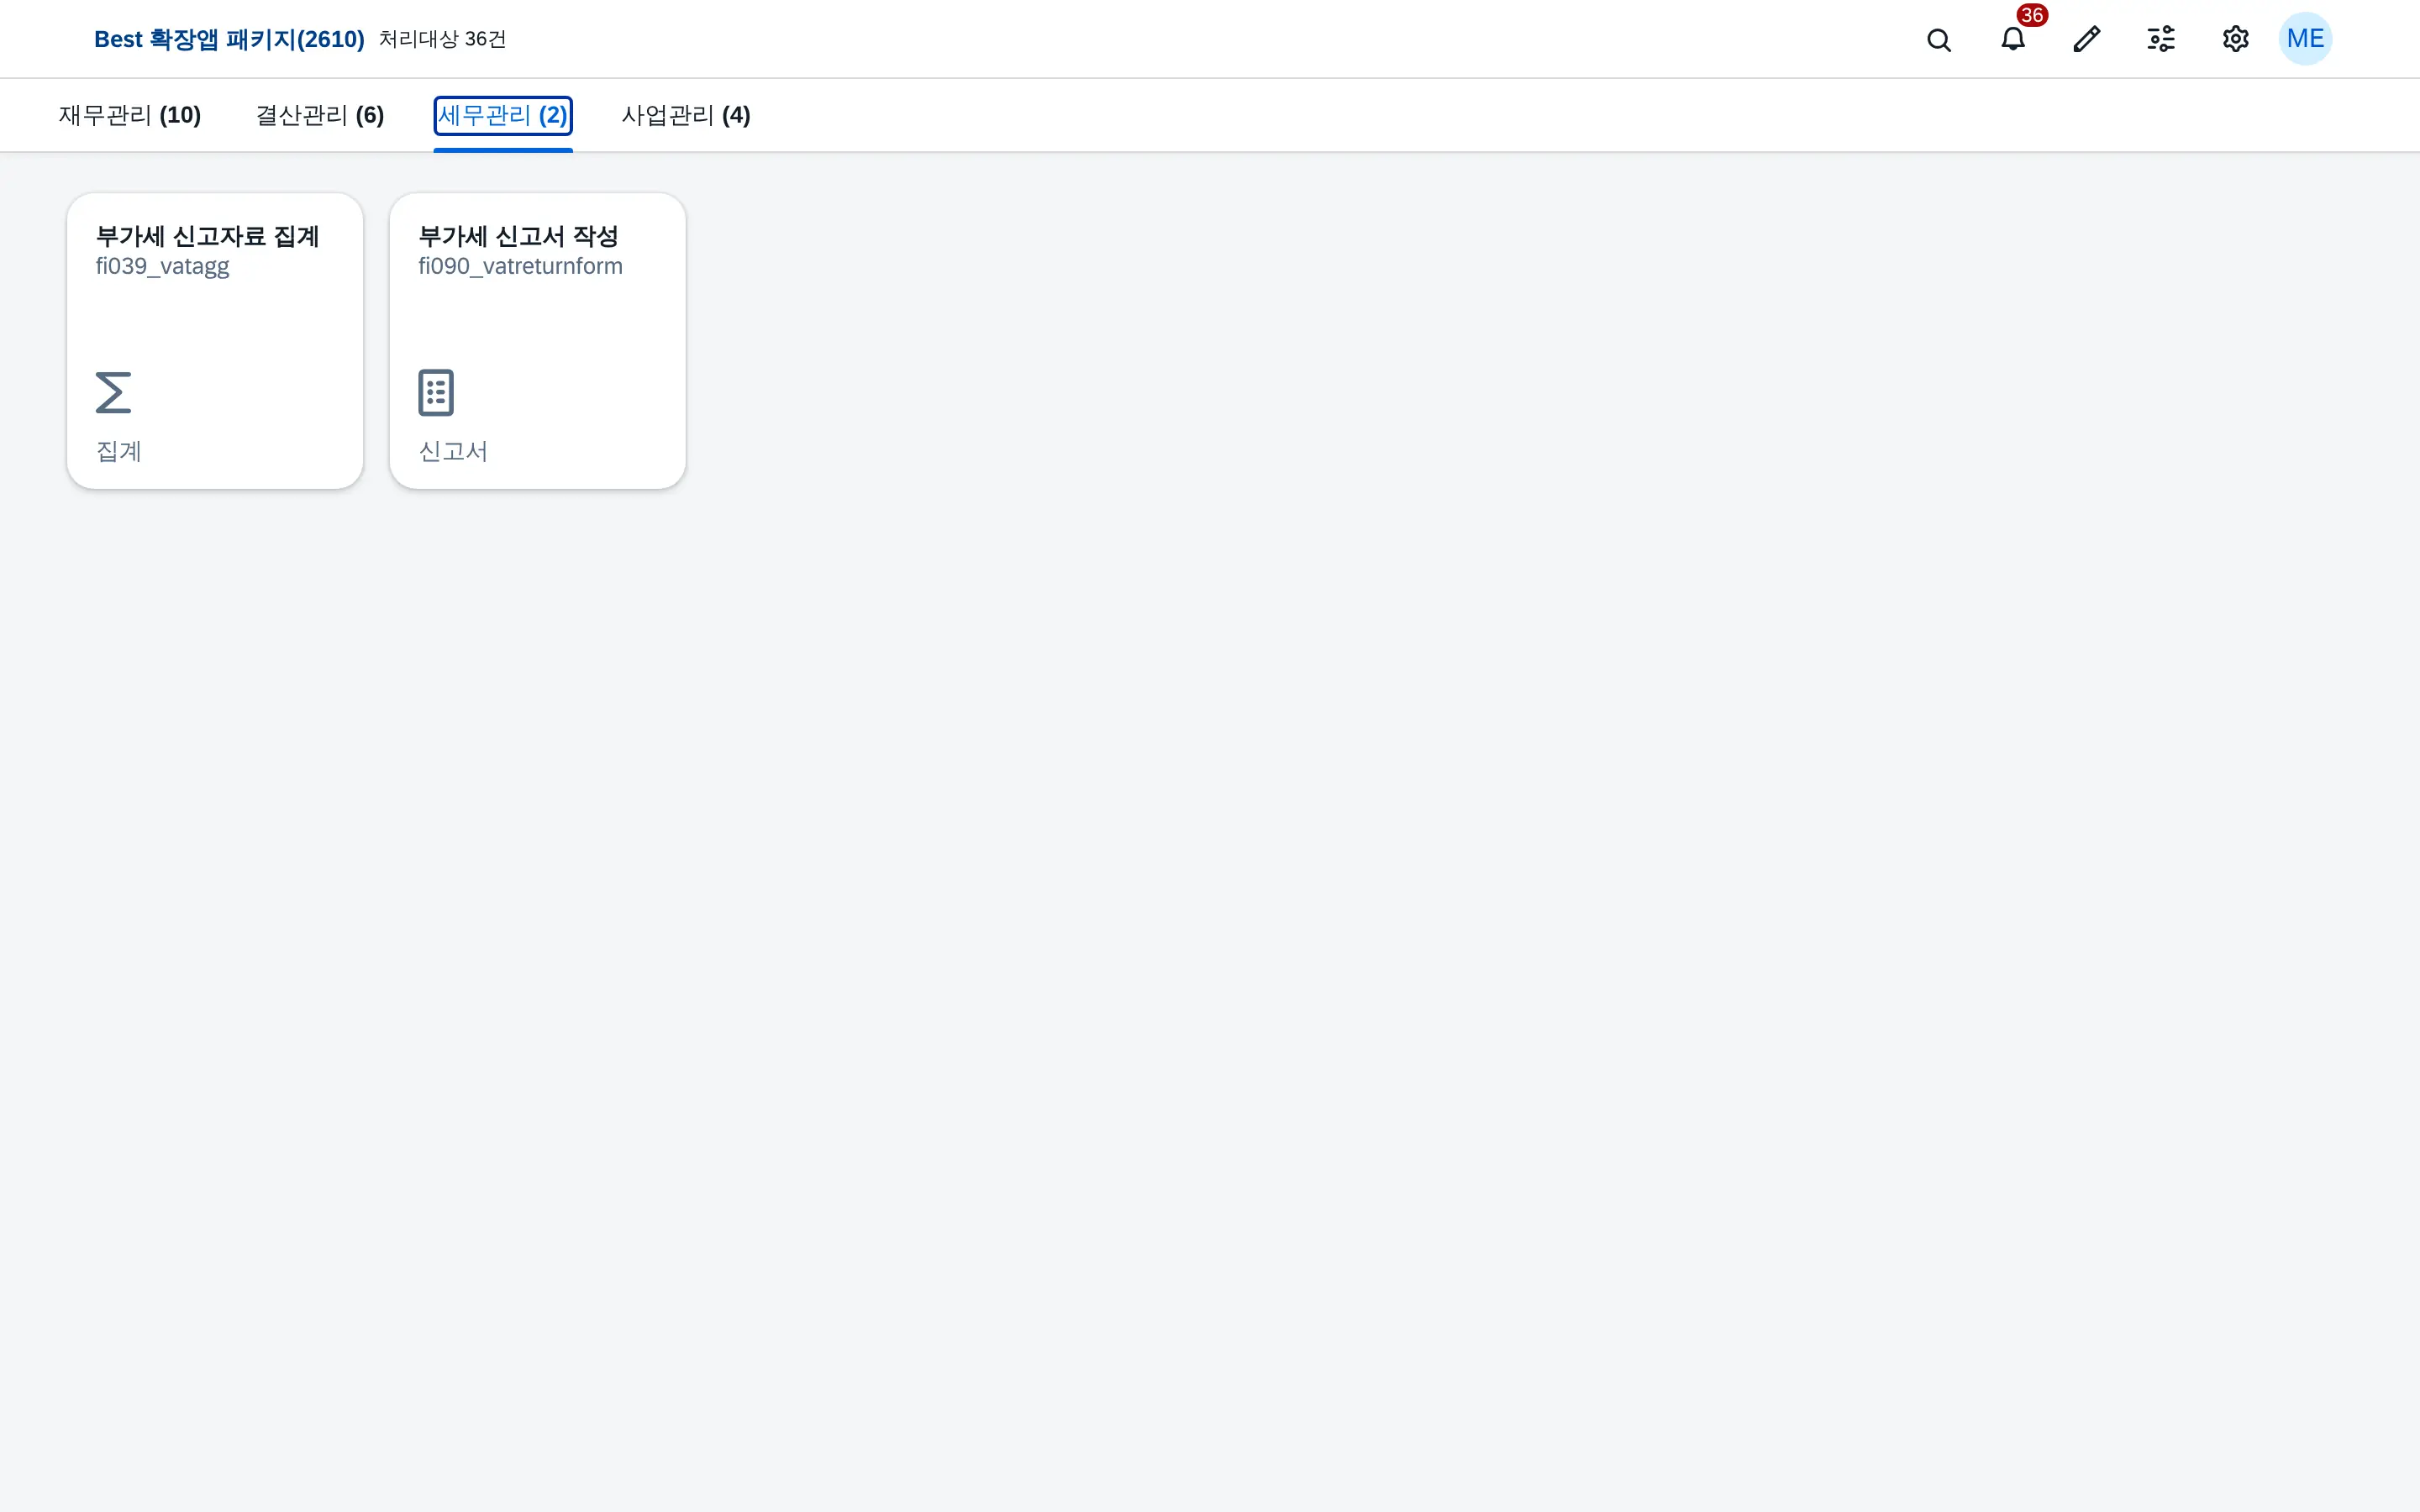Open the 부가세 신고서 작성 tile

[x=537, y=341]
